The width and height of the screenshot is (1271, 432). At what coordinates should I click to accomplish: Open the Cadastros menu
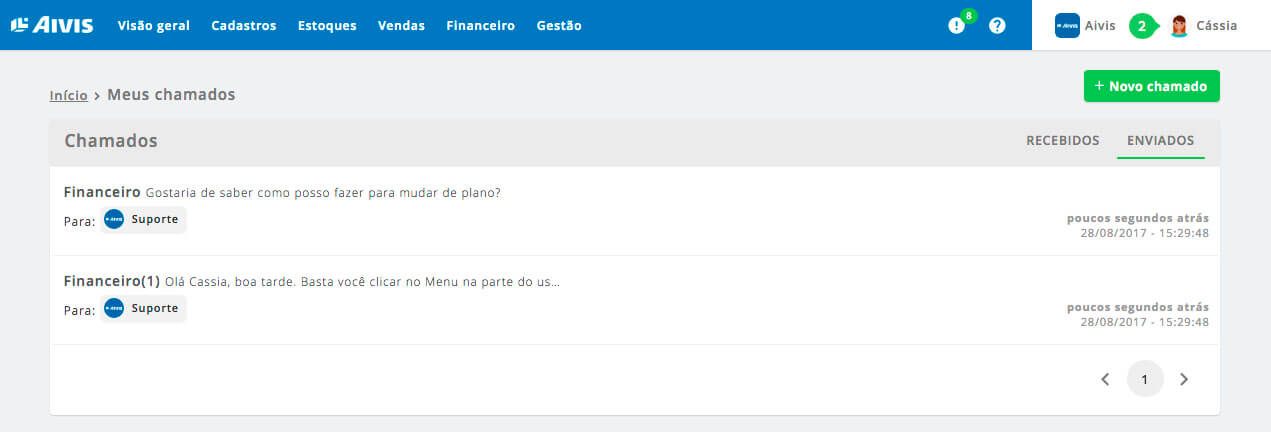point(244,26)
